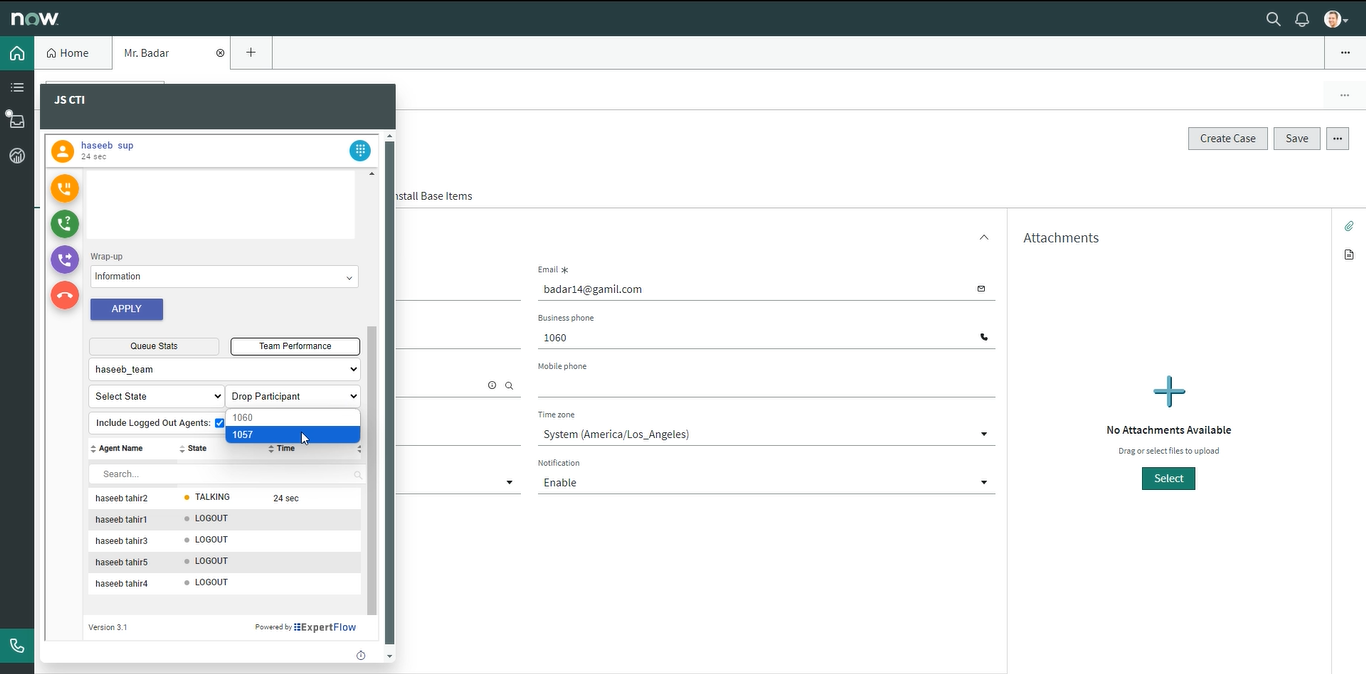Image resolution: width=1366 pixels, height=674 pixels.
Task: Open the phone icon in bottom-left sidebar
Action: pos(17,646)
